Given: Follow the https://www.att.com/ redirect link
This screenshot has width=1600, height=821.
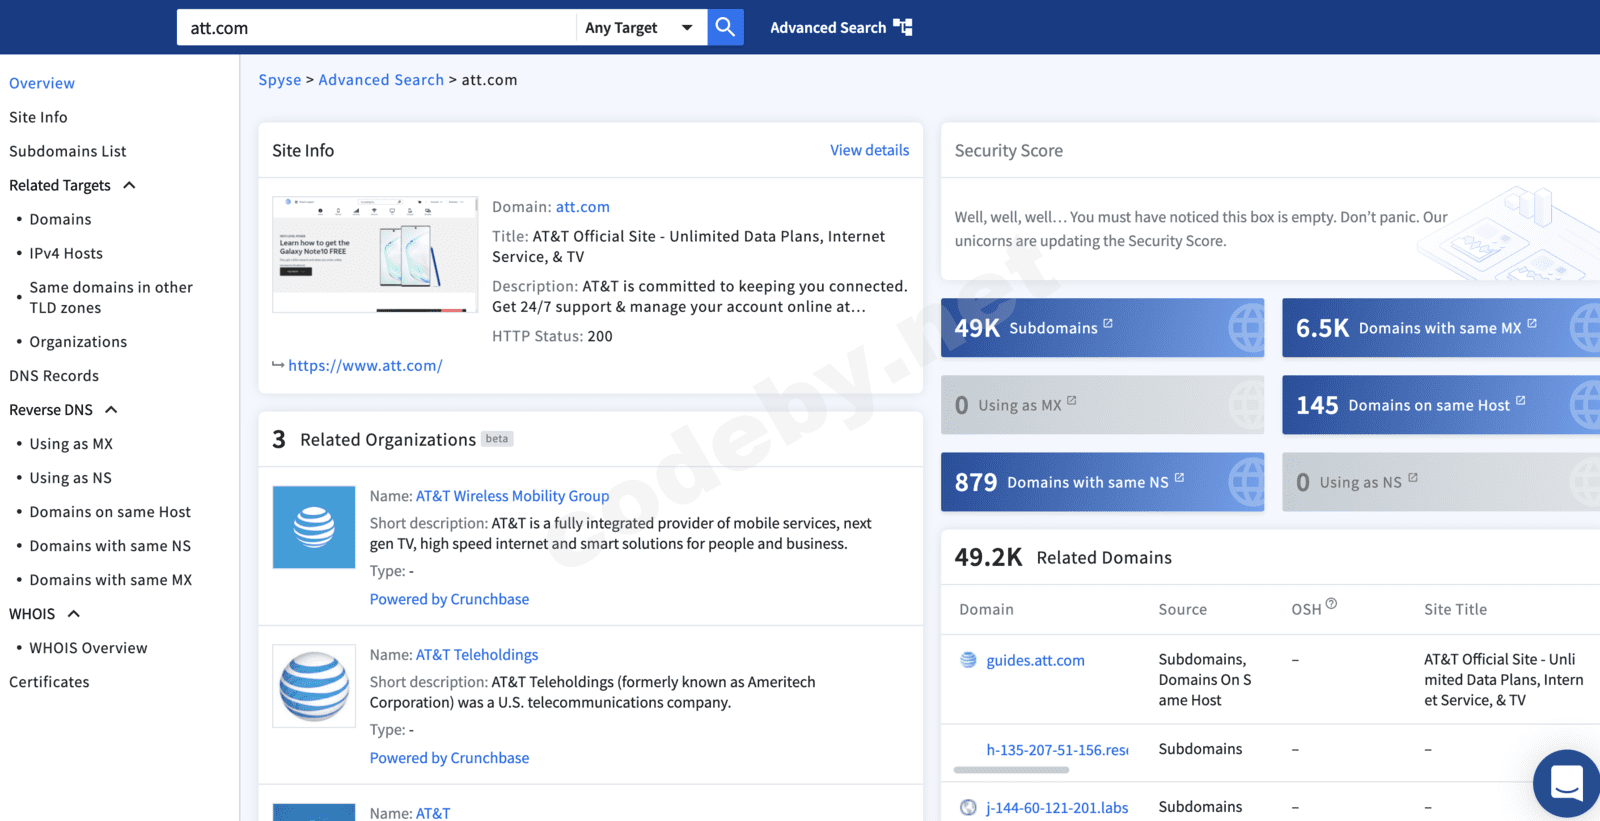Looking at the screenshot, I should pyautogui.click(x=365, y=366).
